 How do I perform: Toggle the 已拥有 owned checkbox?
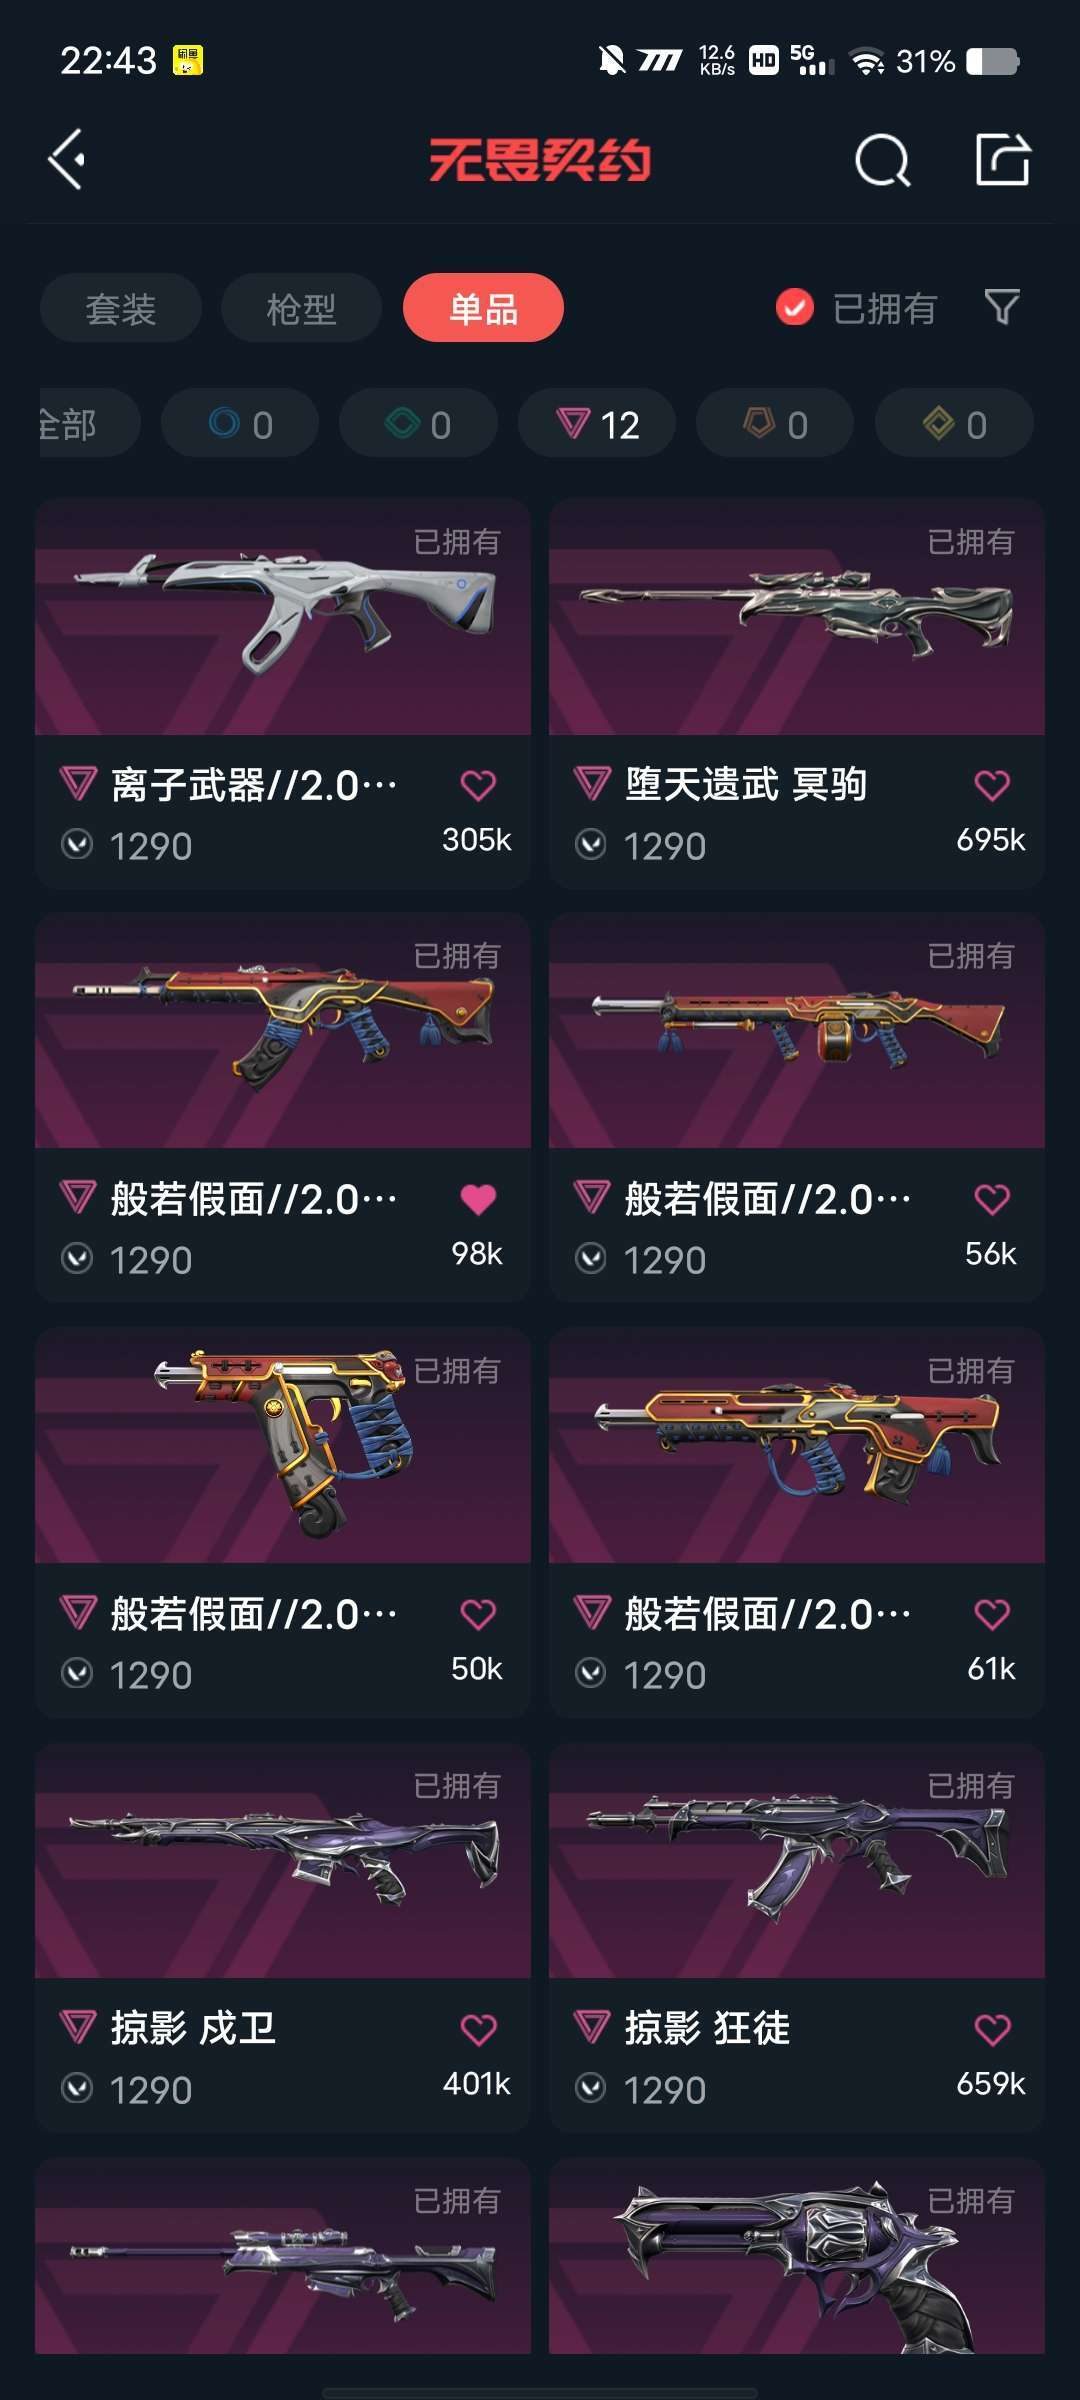pos(795,308)
